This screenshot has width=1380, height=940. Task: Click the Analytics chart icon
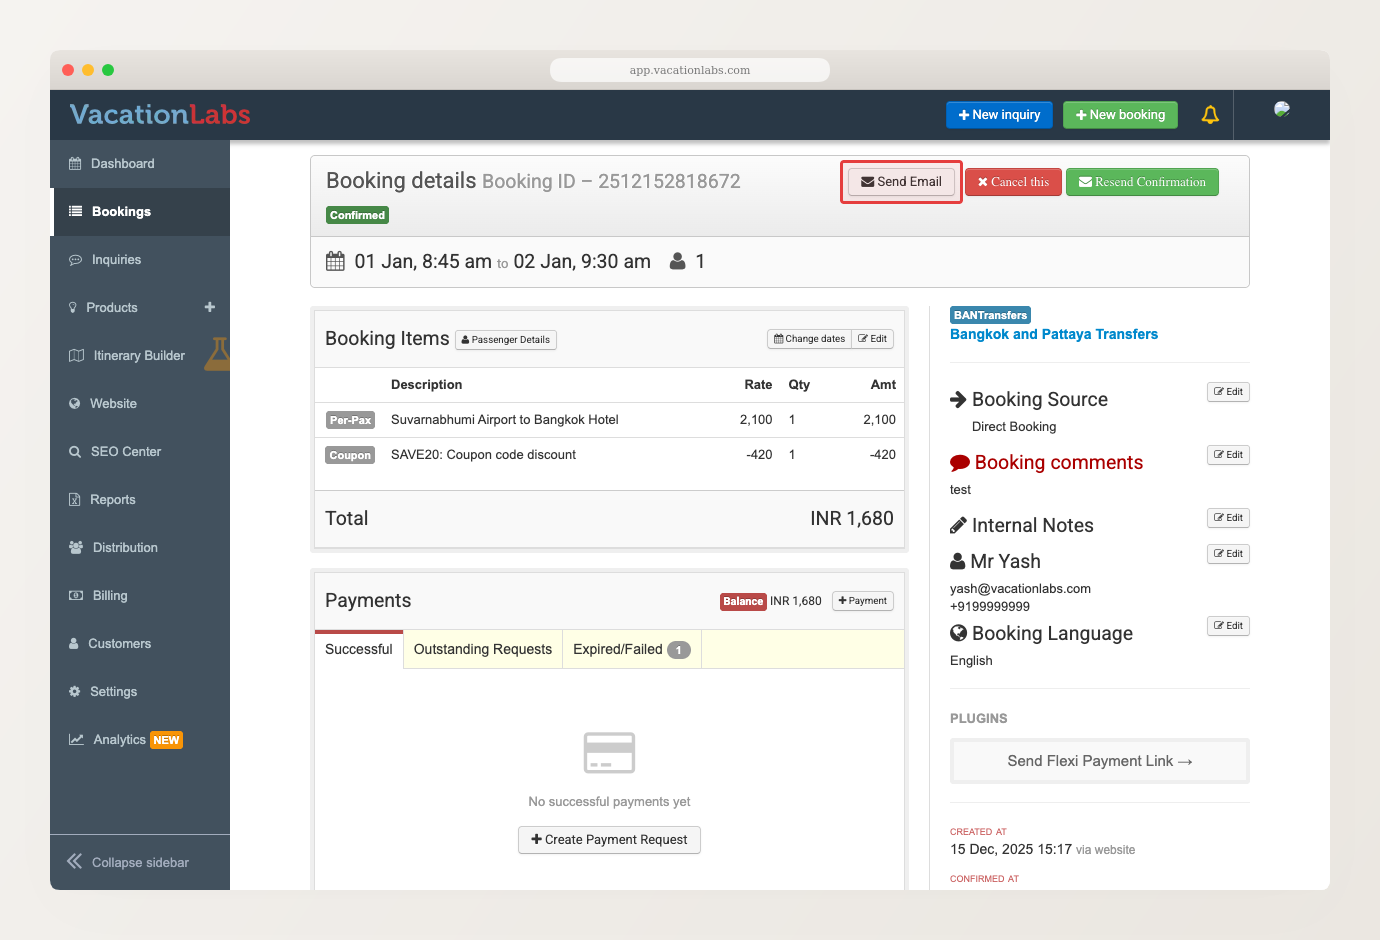(76, 740)
